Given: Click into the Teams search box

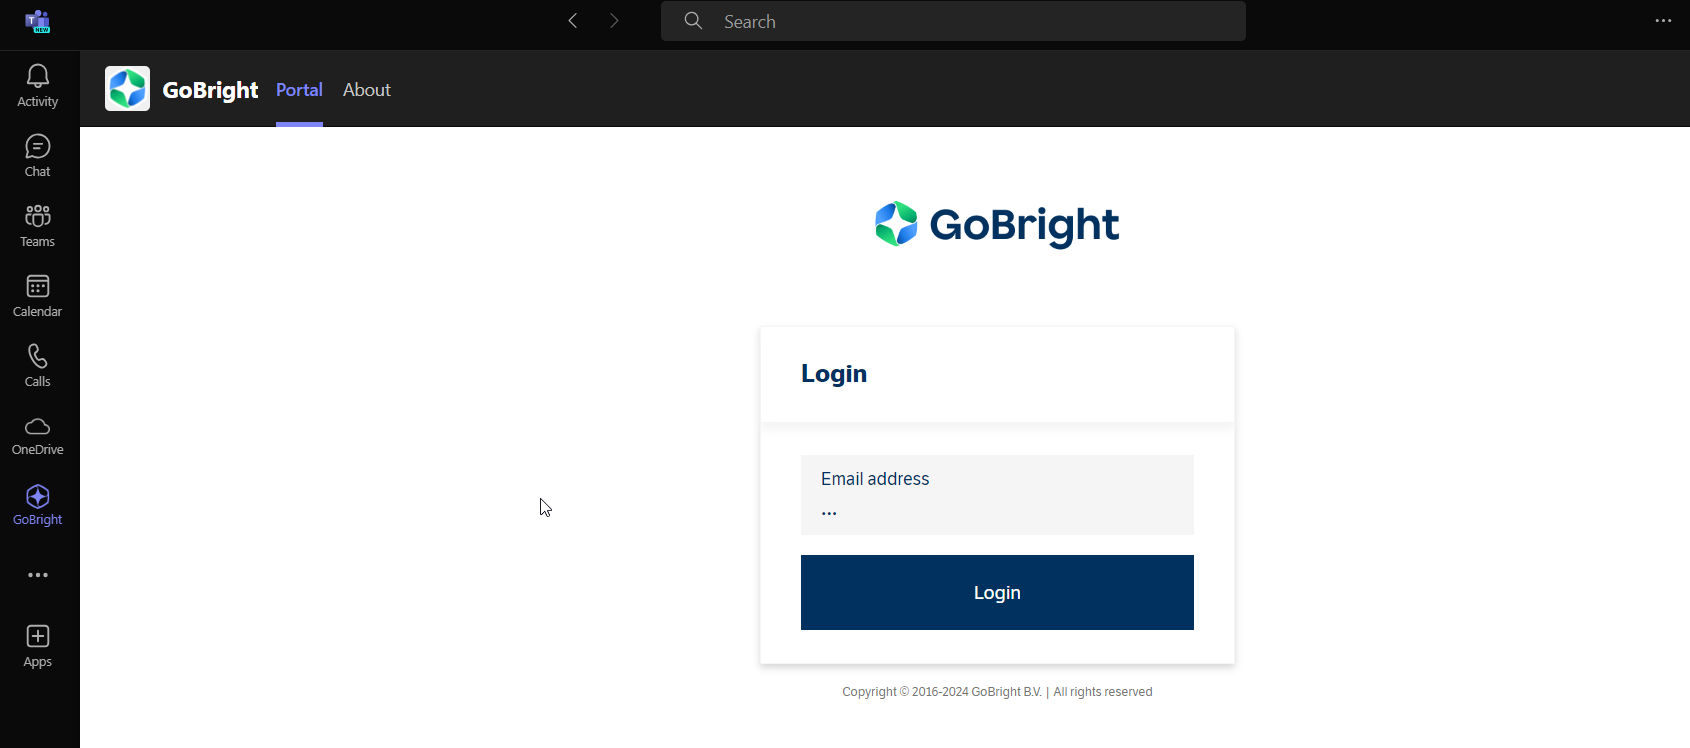Looking at the screenshot, I should (x=953, y=21).
